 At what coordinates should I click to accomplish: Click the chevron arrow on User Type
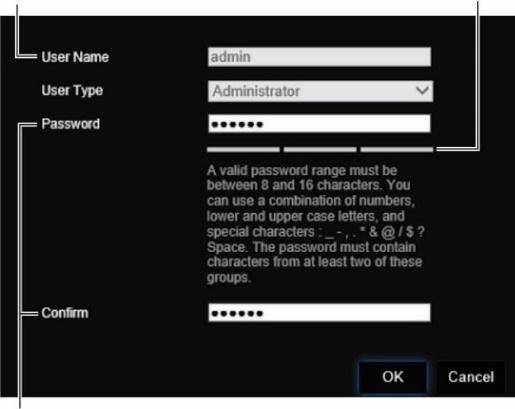coord(422,90)
